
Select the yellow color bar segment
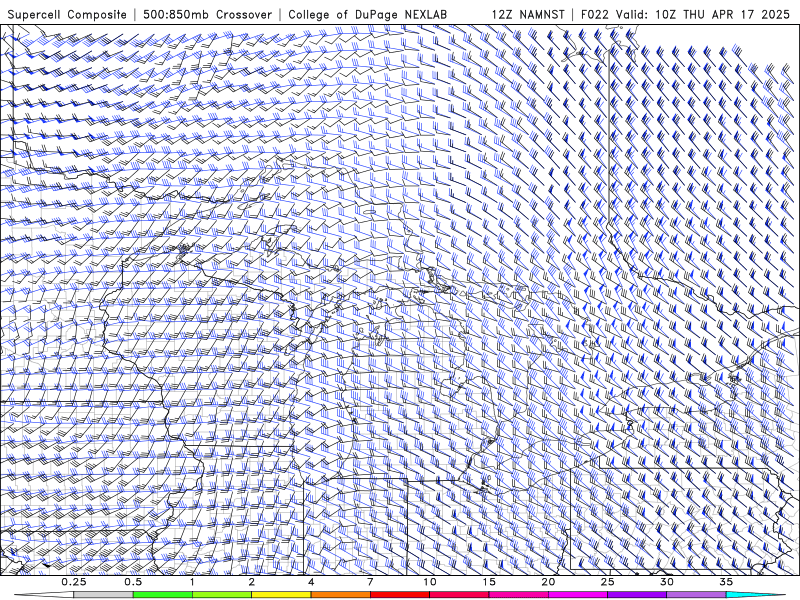pos(281,595)
